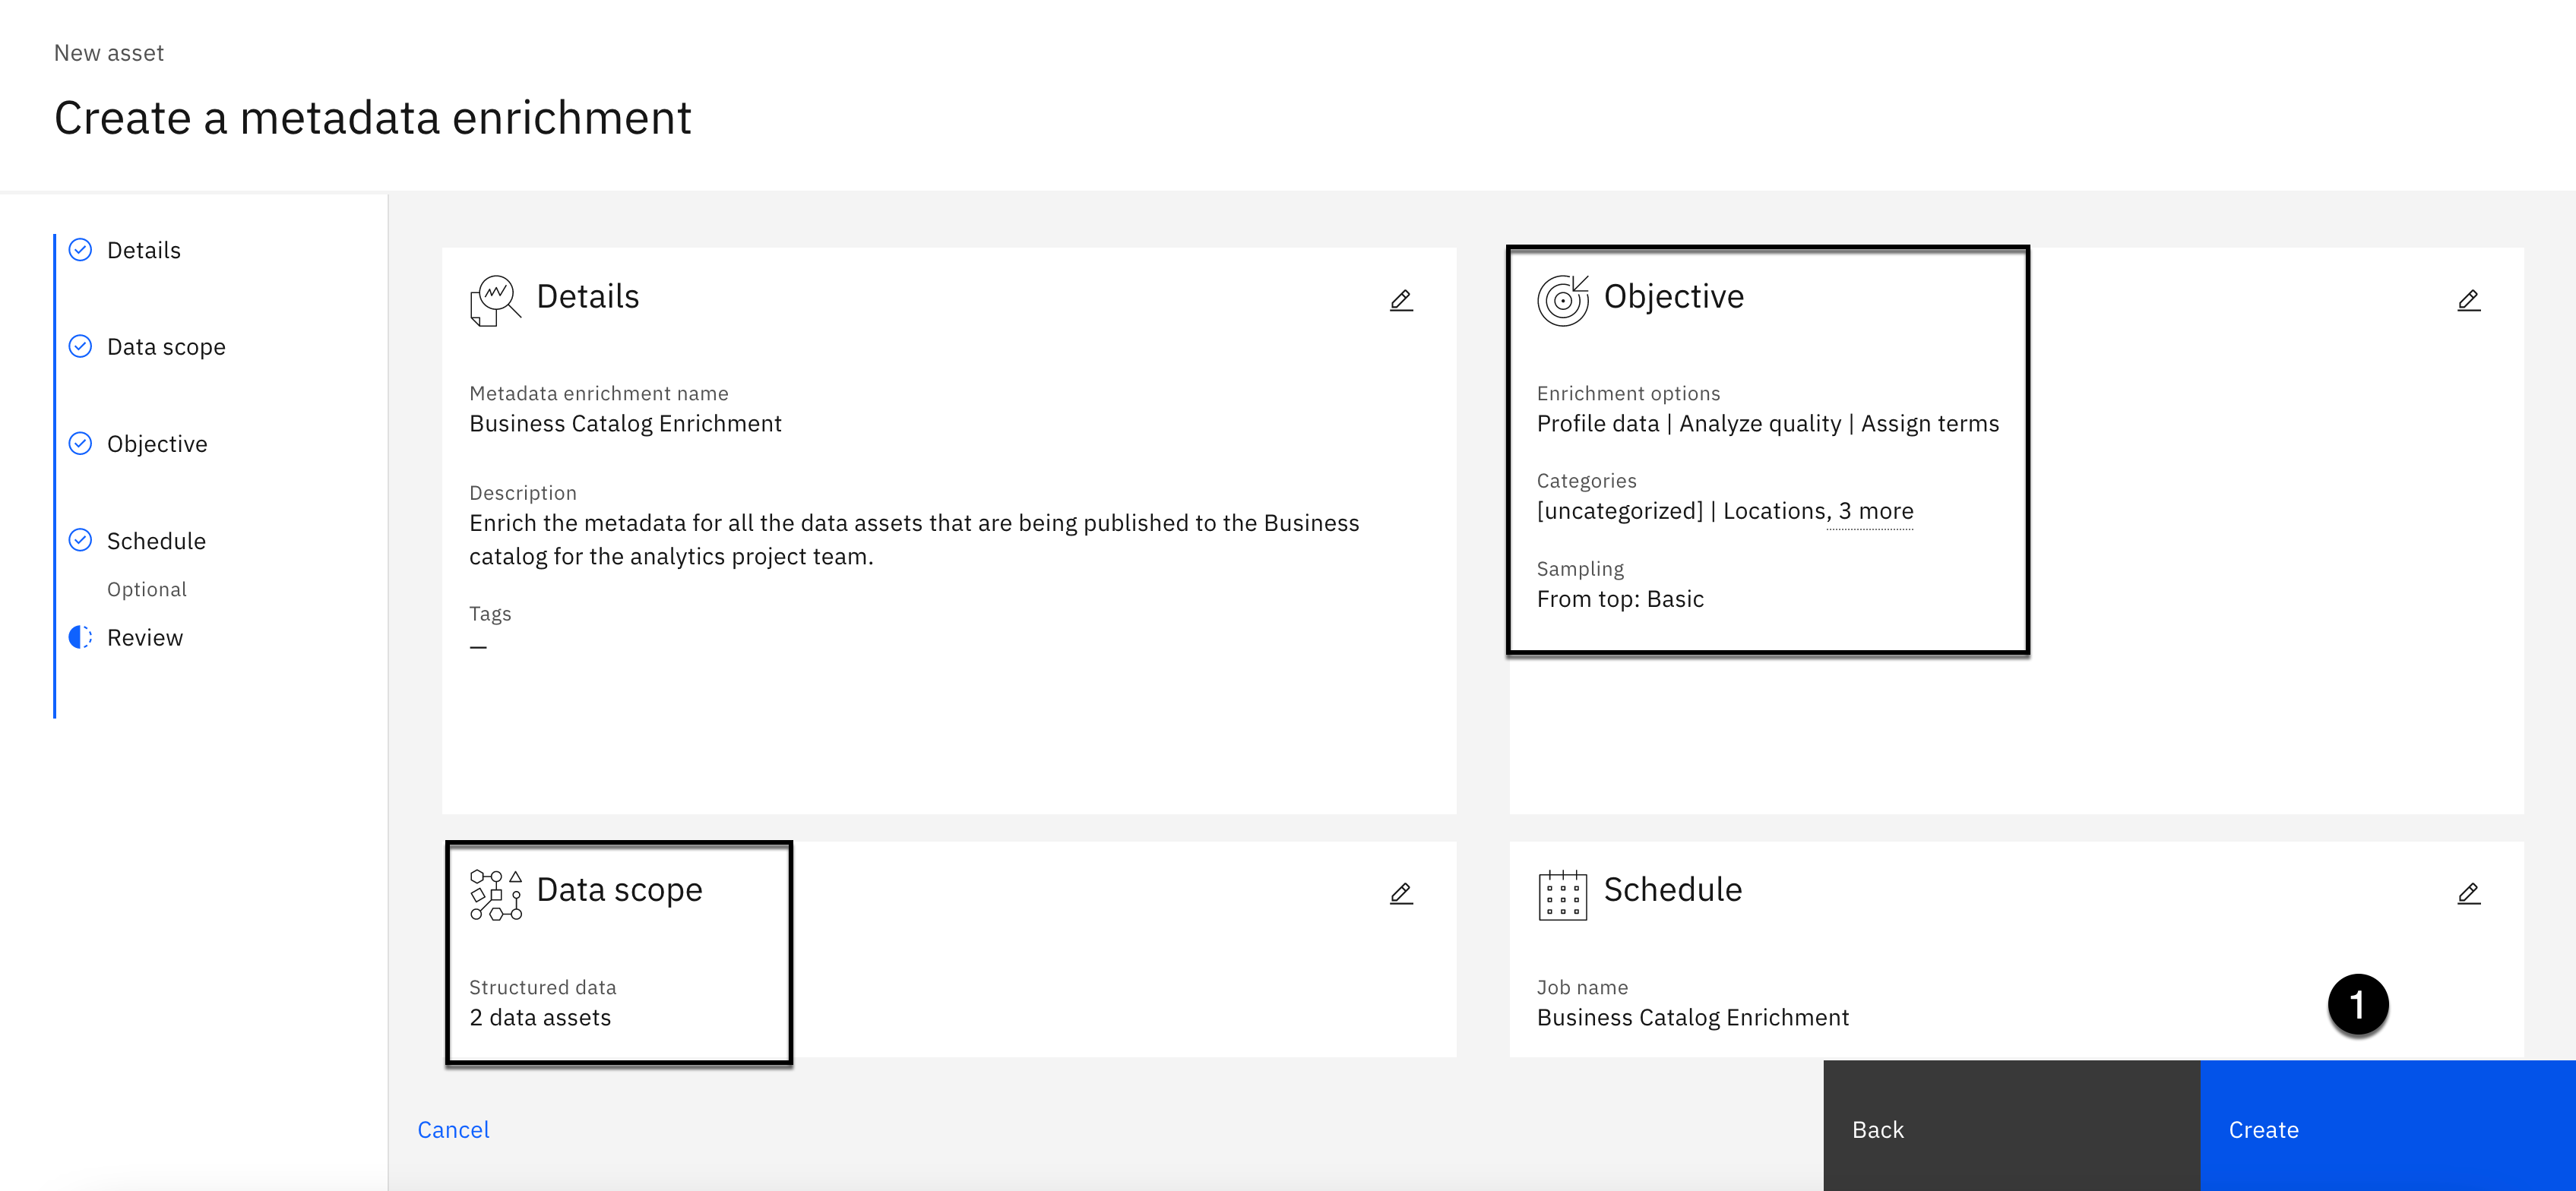Viewport: 2576px width, 1191px height.
Task: Click the Details magnifier chart icon
Action: point(495,300)
